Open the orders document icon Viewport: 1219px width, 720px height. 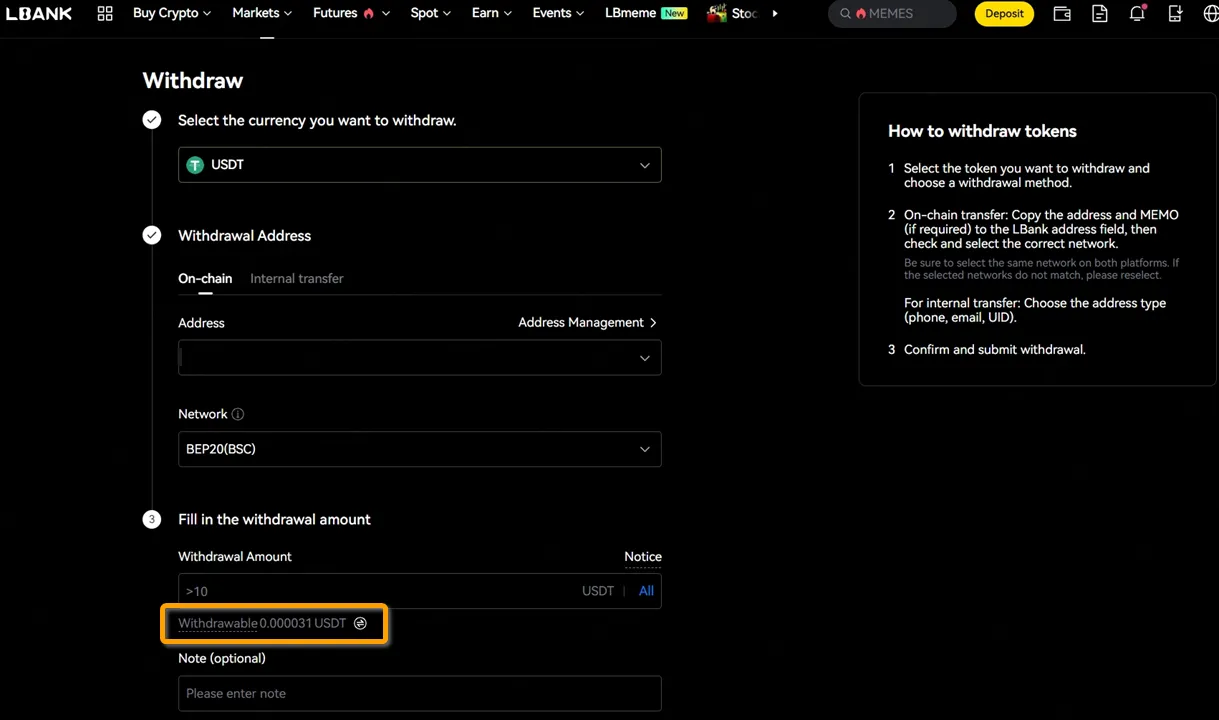1099,14
